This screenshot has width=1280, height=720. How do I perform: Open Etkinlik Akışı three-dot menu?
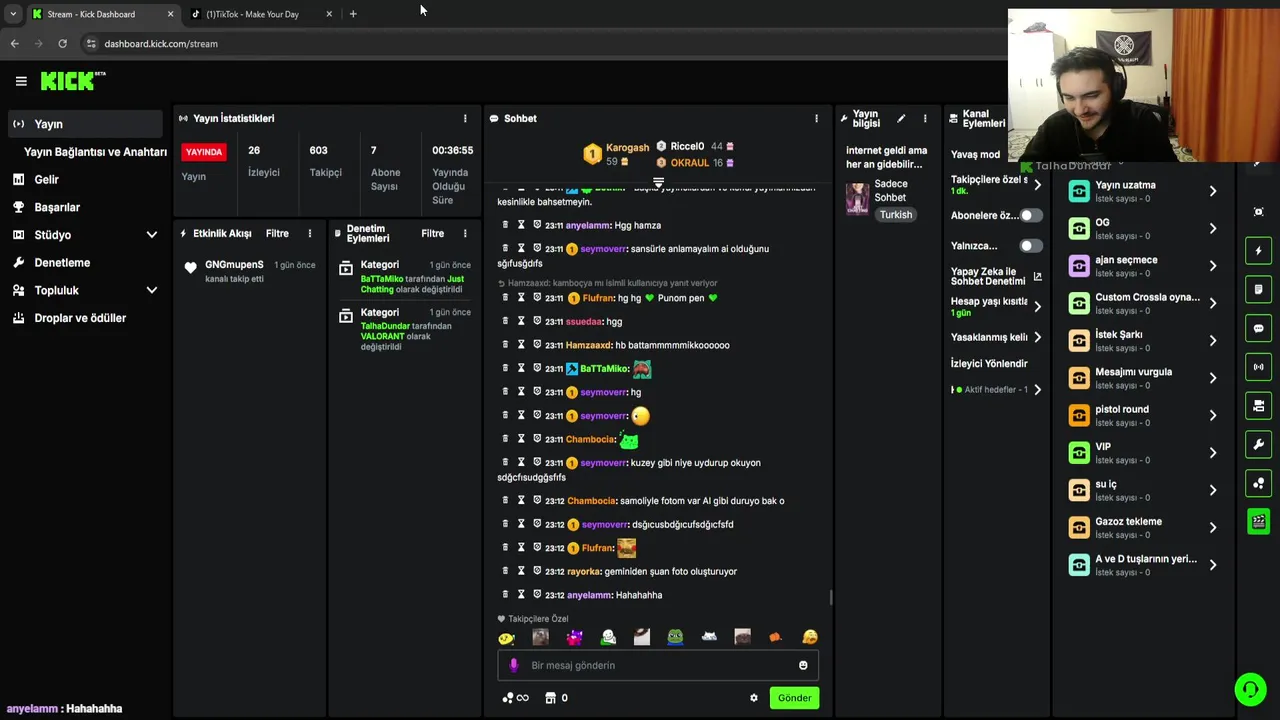click(310, 233)
